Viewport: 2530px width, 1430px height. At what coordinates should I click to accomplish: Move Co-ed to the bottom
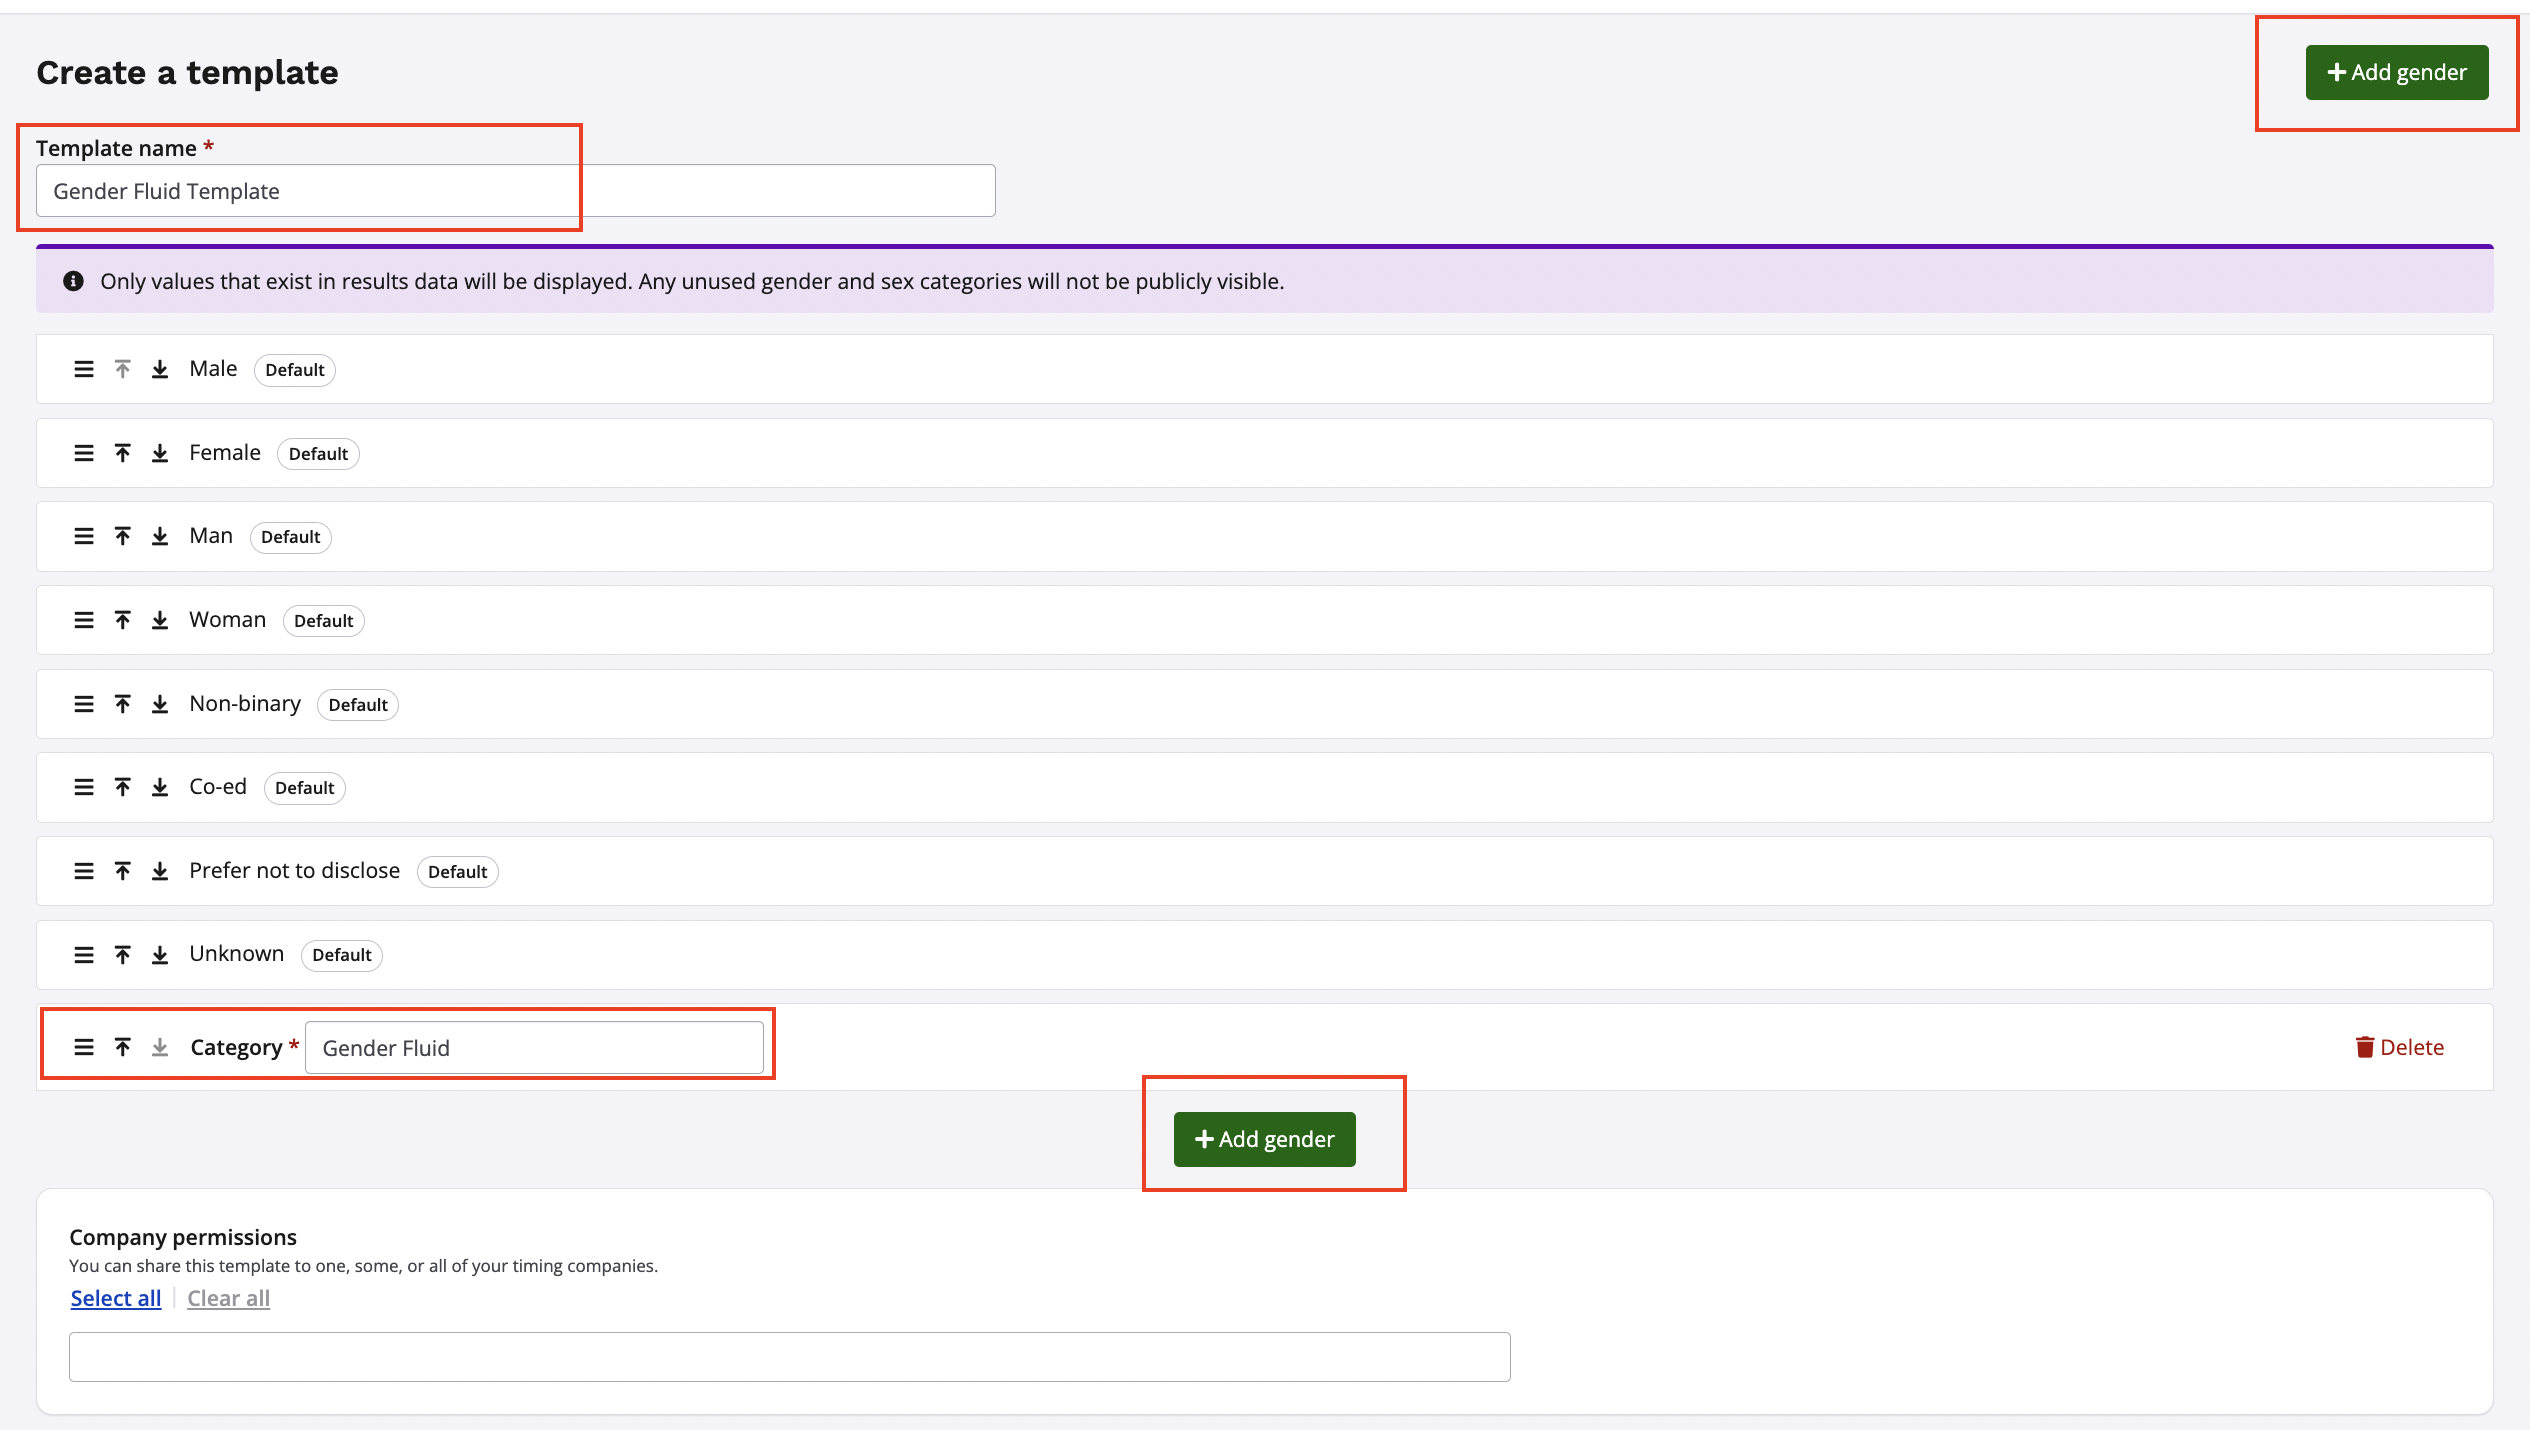point(158,787)
